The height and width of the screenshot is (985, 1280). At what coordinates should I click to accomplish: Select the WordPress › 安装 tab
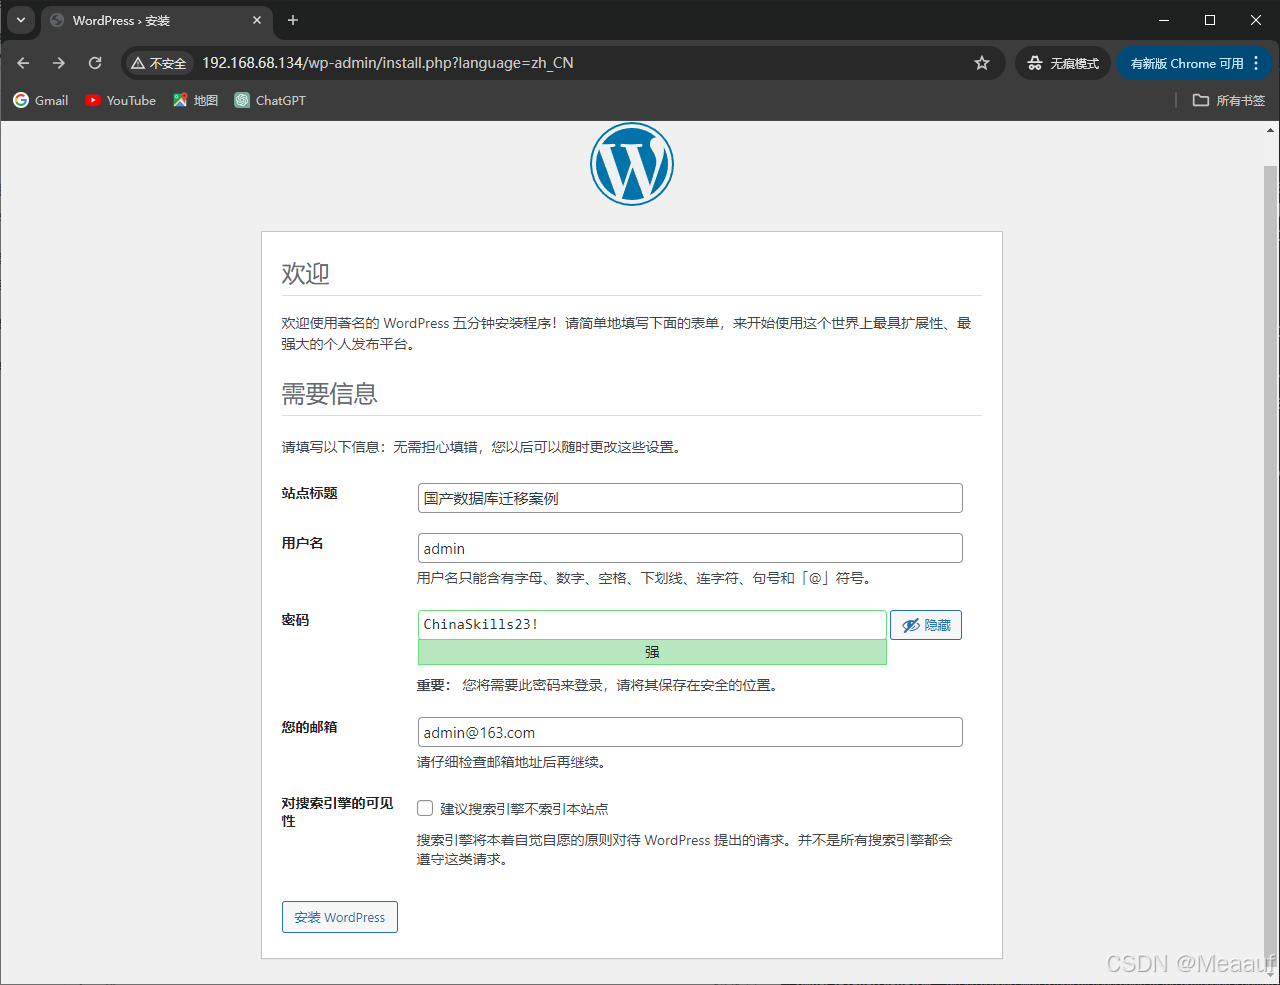[x=156, y=20]
